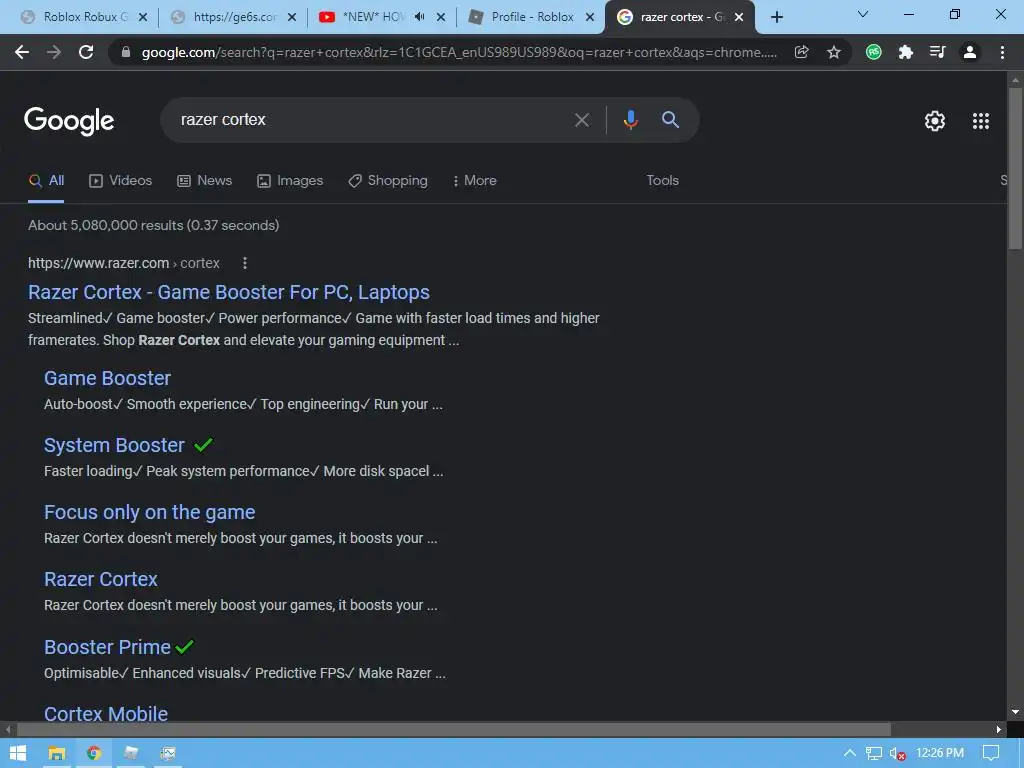Open the green extension icon
1024x768 pixels.
click(873, 52)
